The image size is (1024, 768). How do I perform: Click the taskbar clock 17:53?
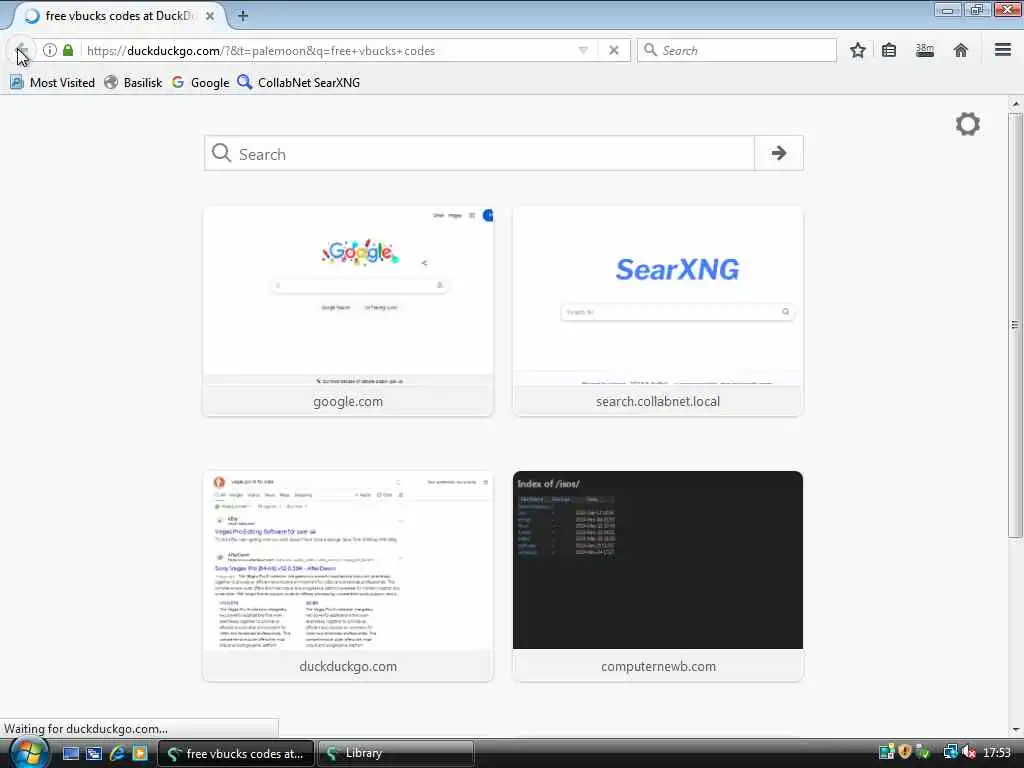(x=997, y=753)
